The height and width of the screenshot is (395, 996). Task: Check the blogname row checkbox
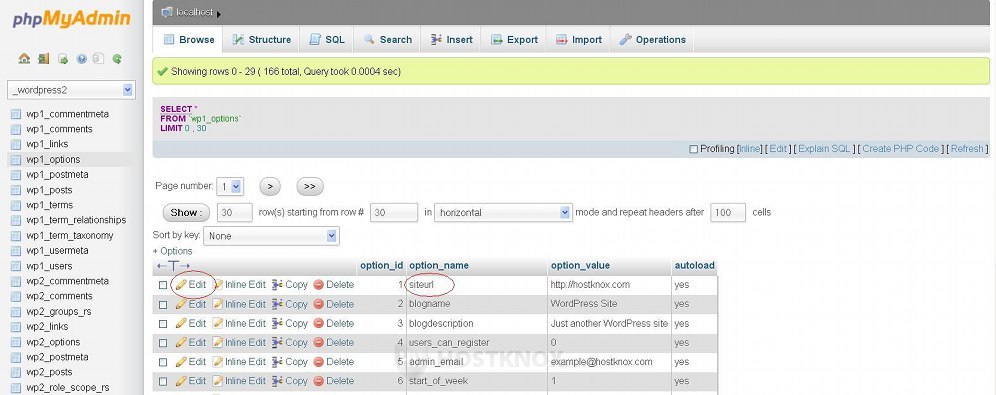[163, 305]
